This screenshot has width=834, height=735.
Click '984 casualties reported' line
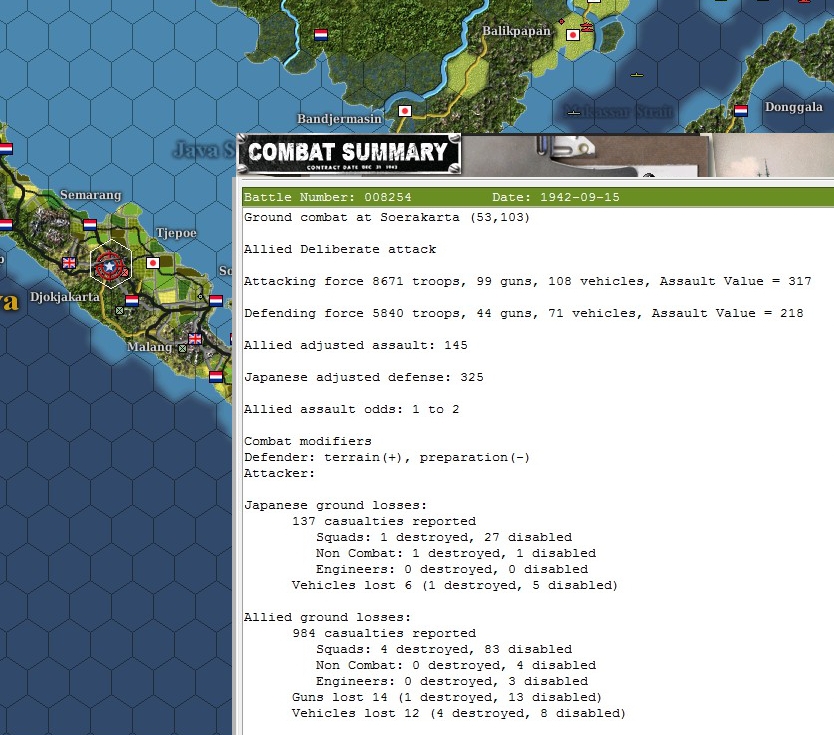point(384,633)
